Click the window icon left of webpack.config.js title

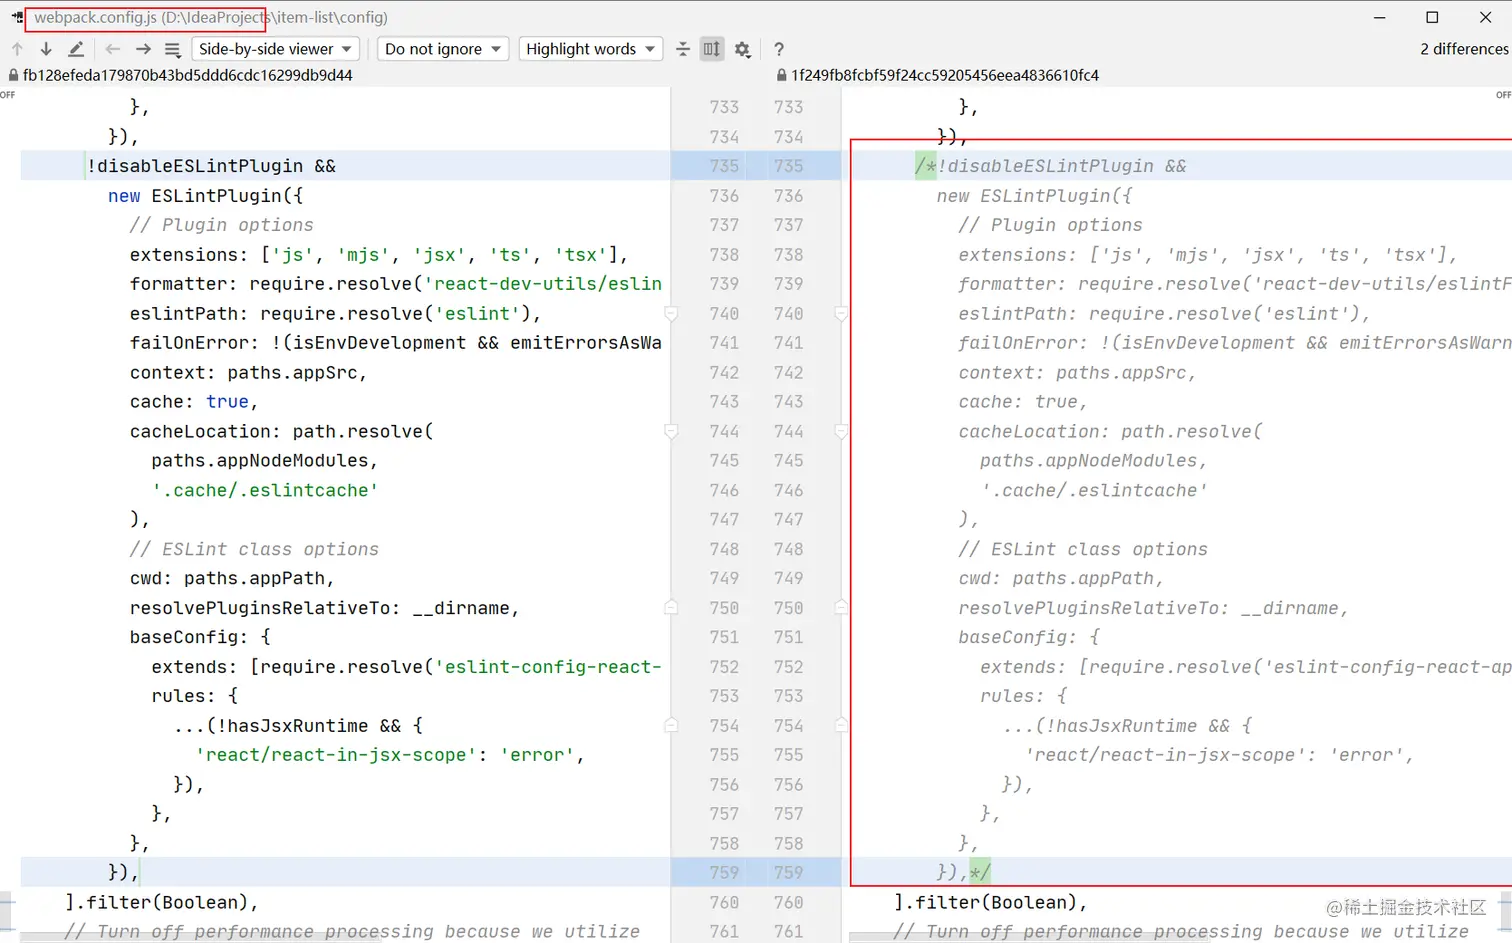[17, 17]
